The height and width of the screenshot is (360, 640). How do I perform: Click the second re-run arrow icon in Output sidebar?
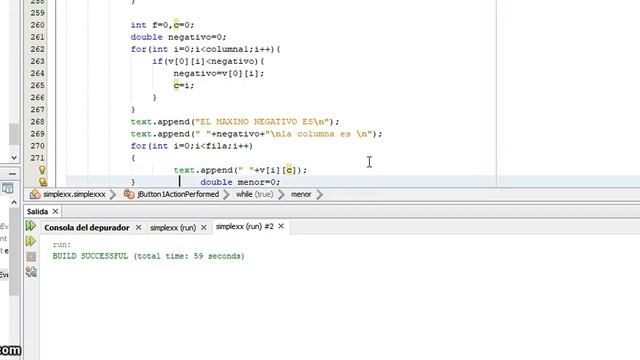(x=31, y=241)
